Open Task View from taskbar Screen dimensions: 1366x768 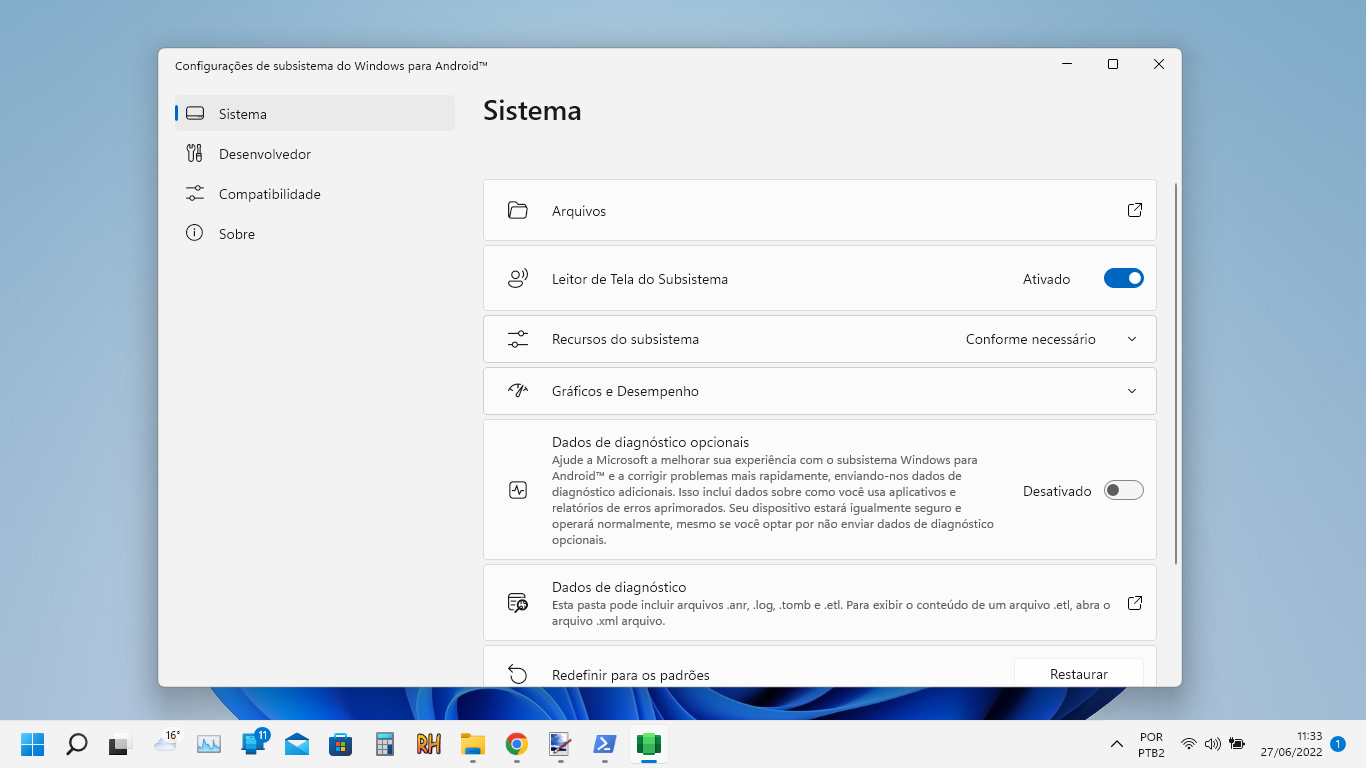[121, 744]
